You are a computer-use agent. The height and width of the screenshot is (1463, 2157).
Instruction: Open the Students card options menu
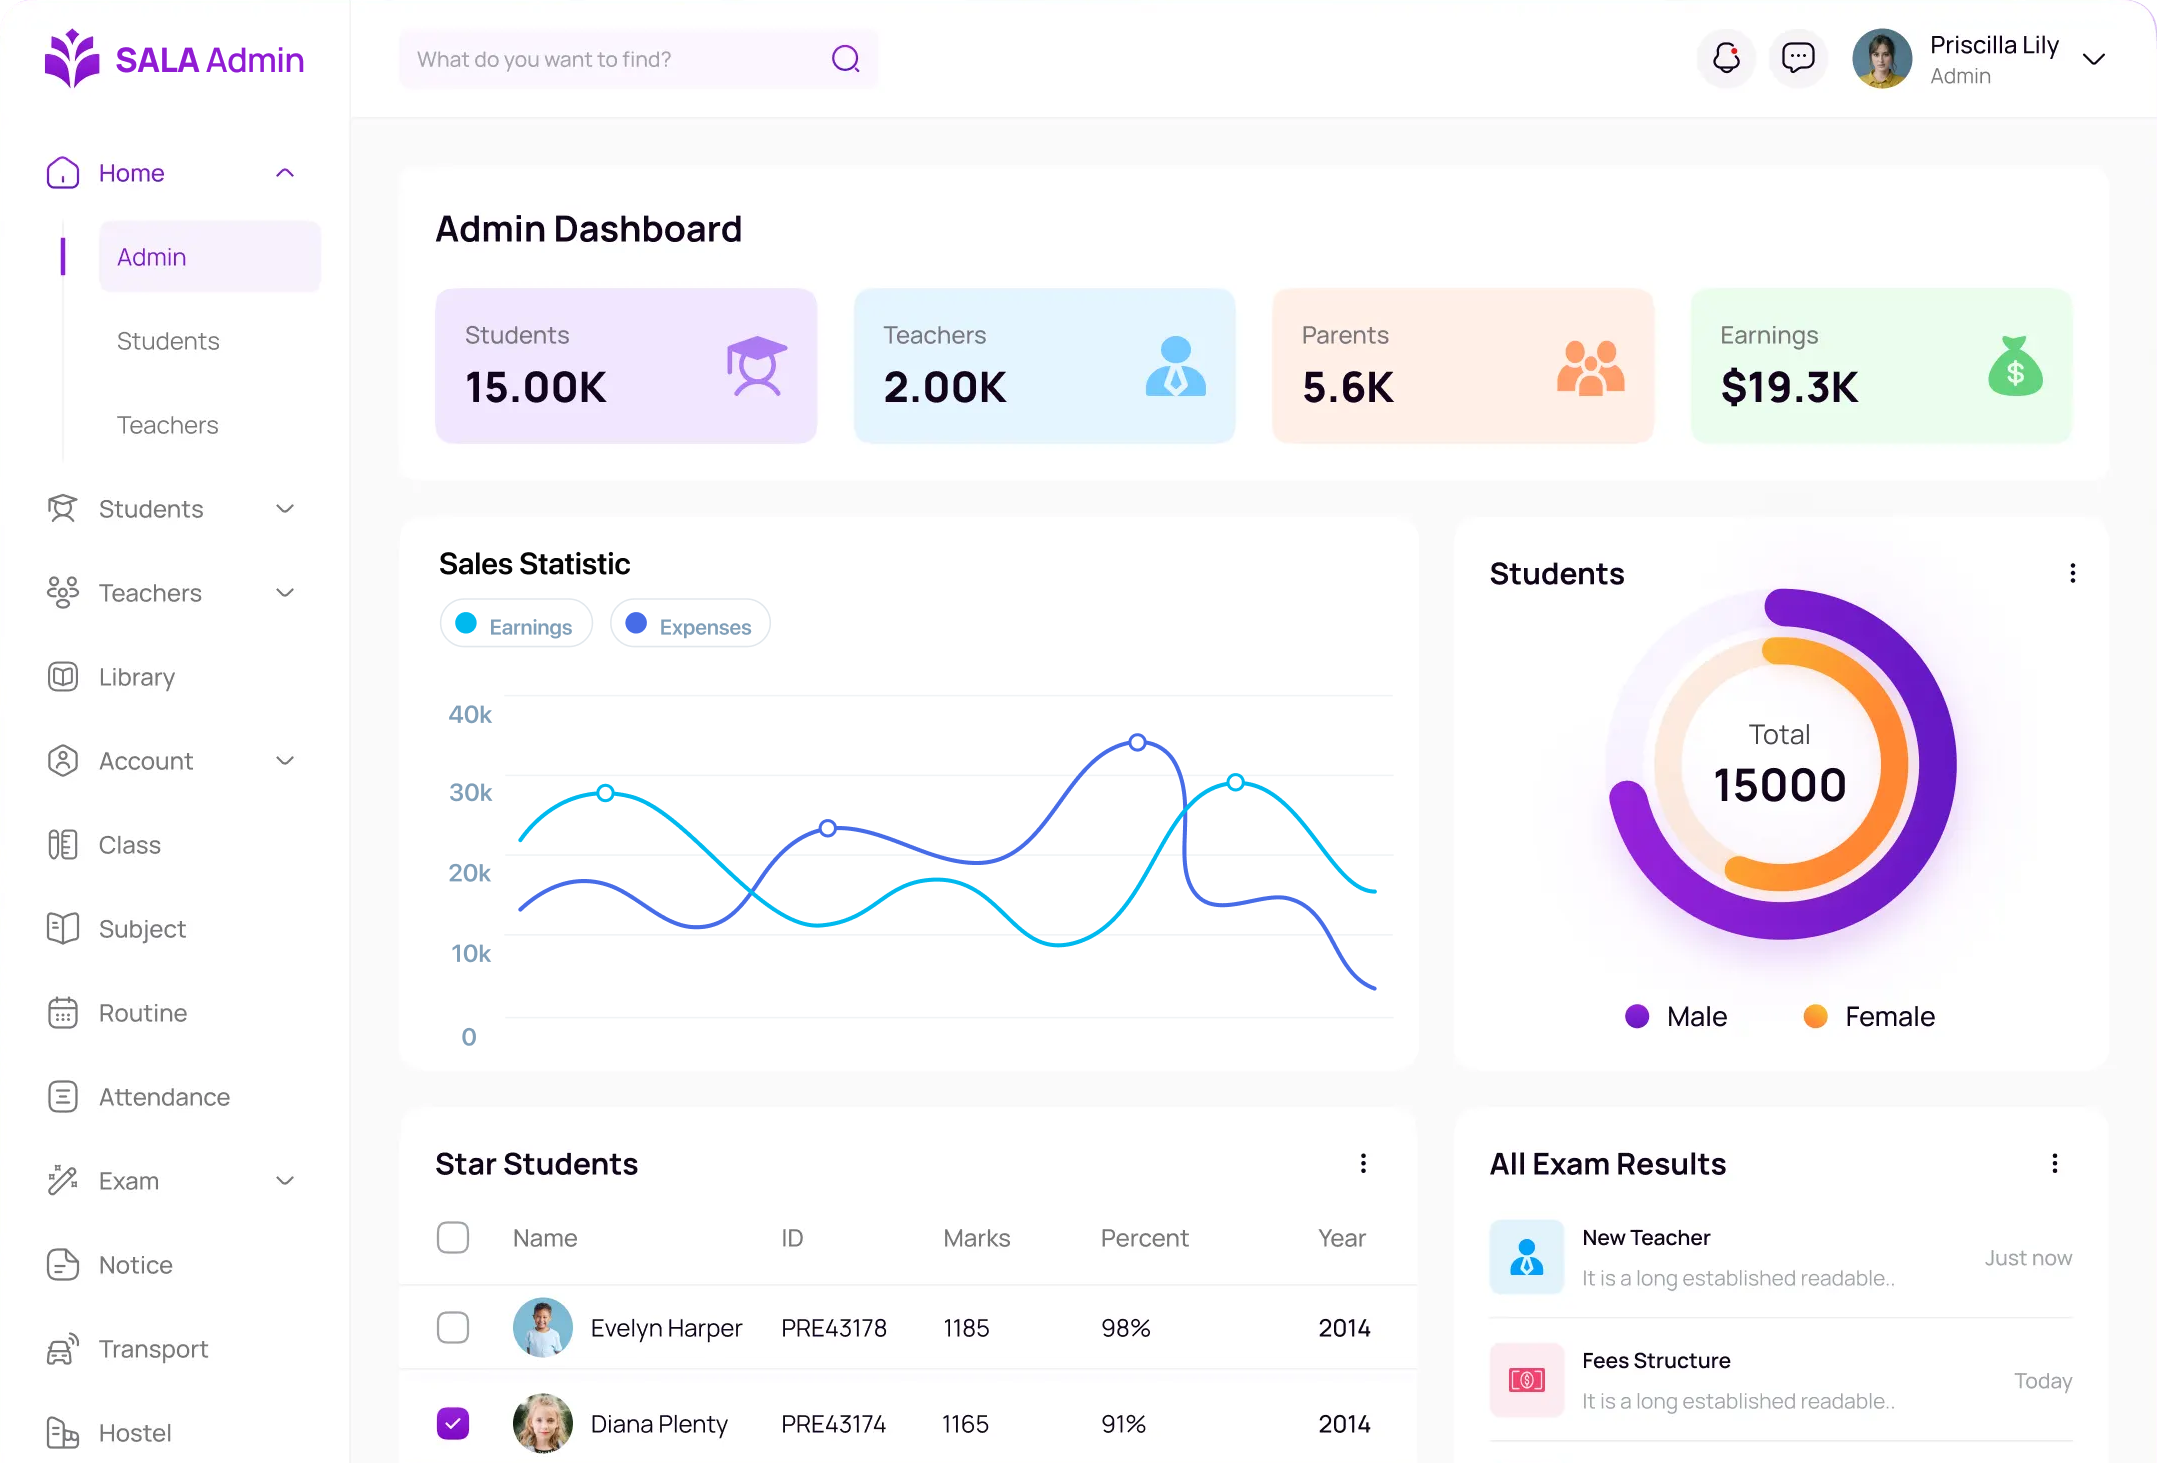(x=2073, y=573)
